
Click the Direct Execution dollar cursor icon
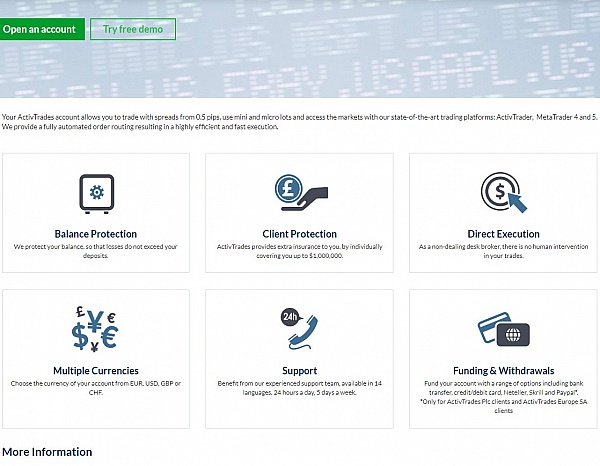click(503, 192)
